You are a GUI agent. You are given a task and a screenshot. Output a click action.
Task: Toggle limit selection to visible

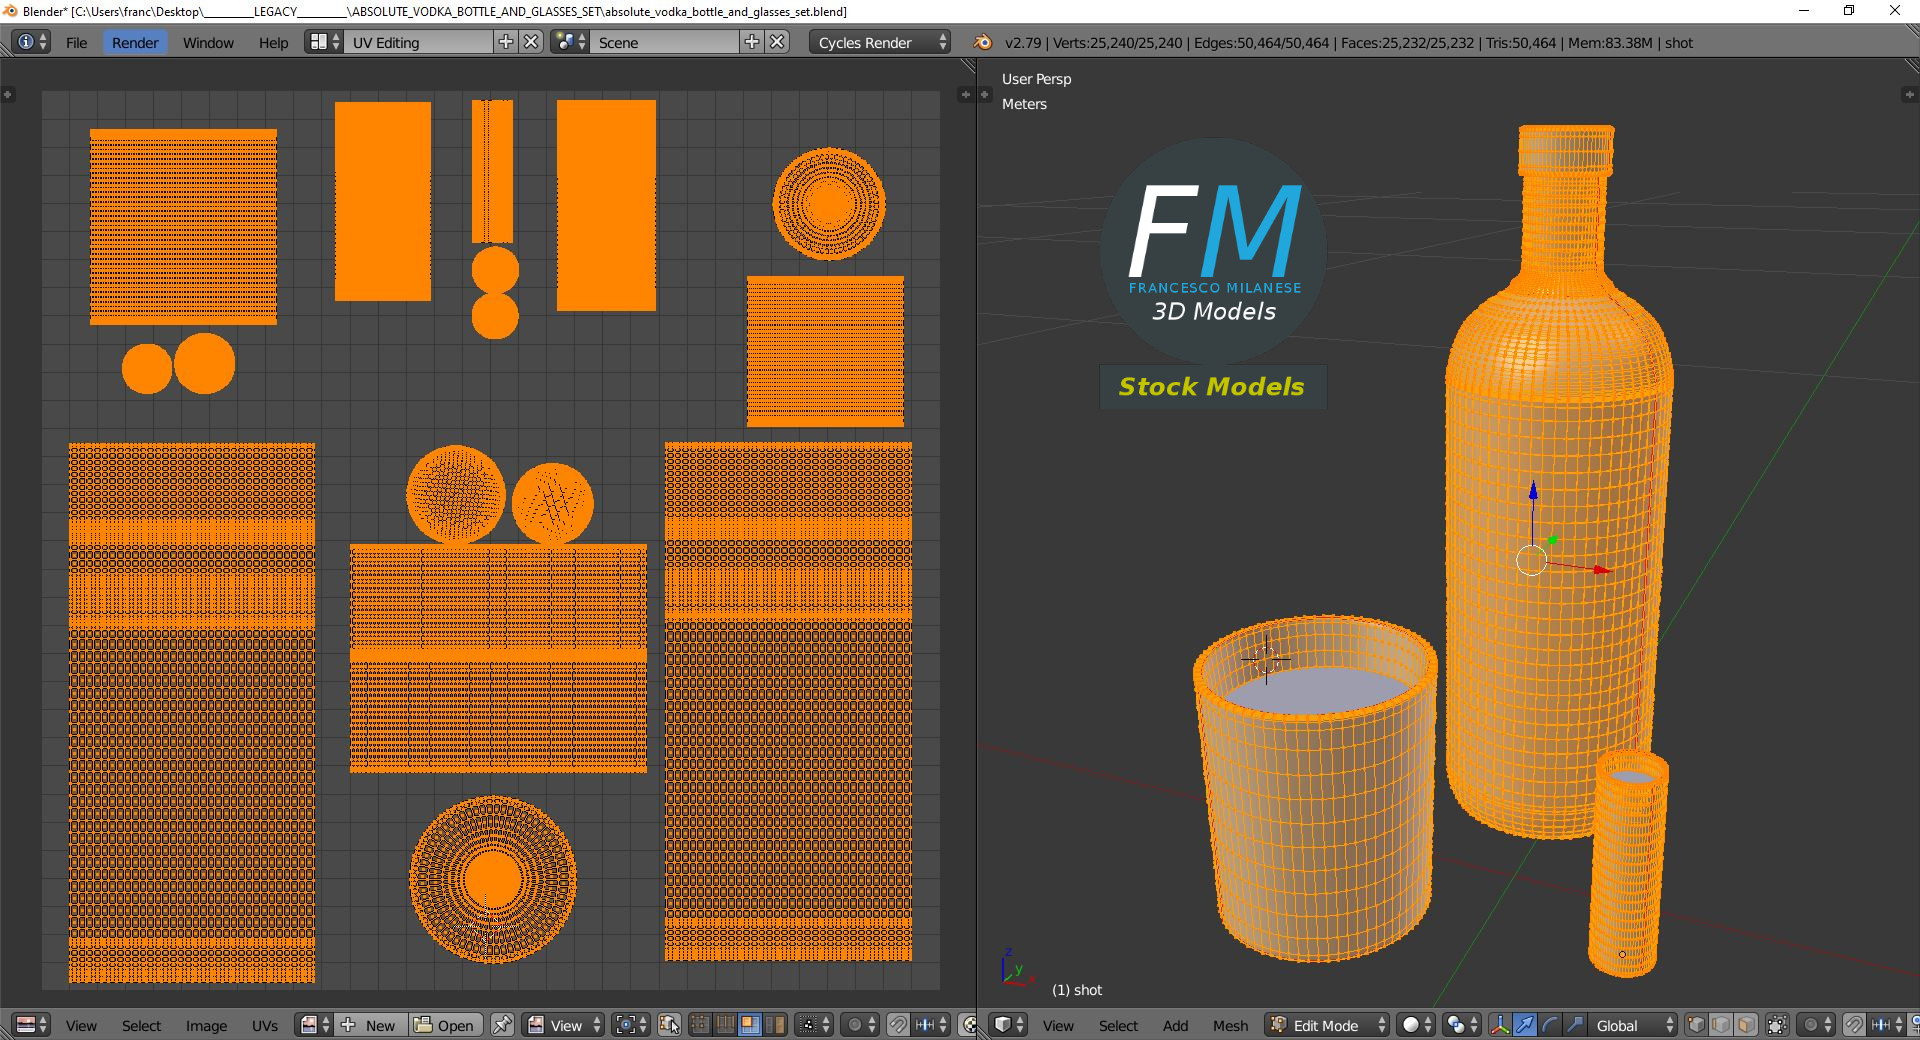click(x=1777, y=1025)
